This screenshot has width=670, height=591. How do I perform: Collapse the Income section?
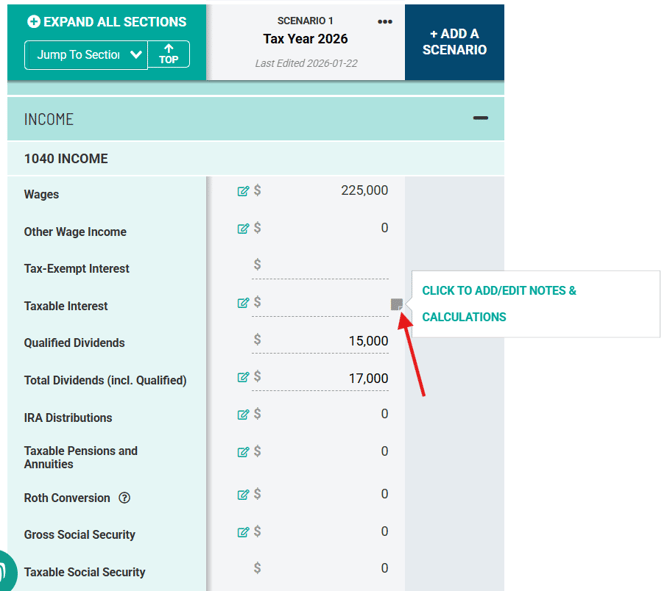480,118
